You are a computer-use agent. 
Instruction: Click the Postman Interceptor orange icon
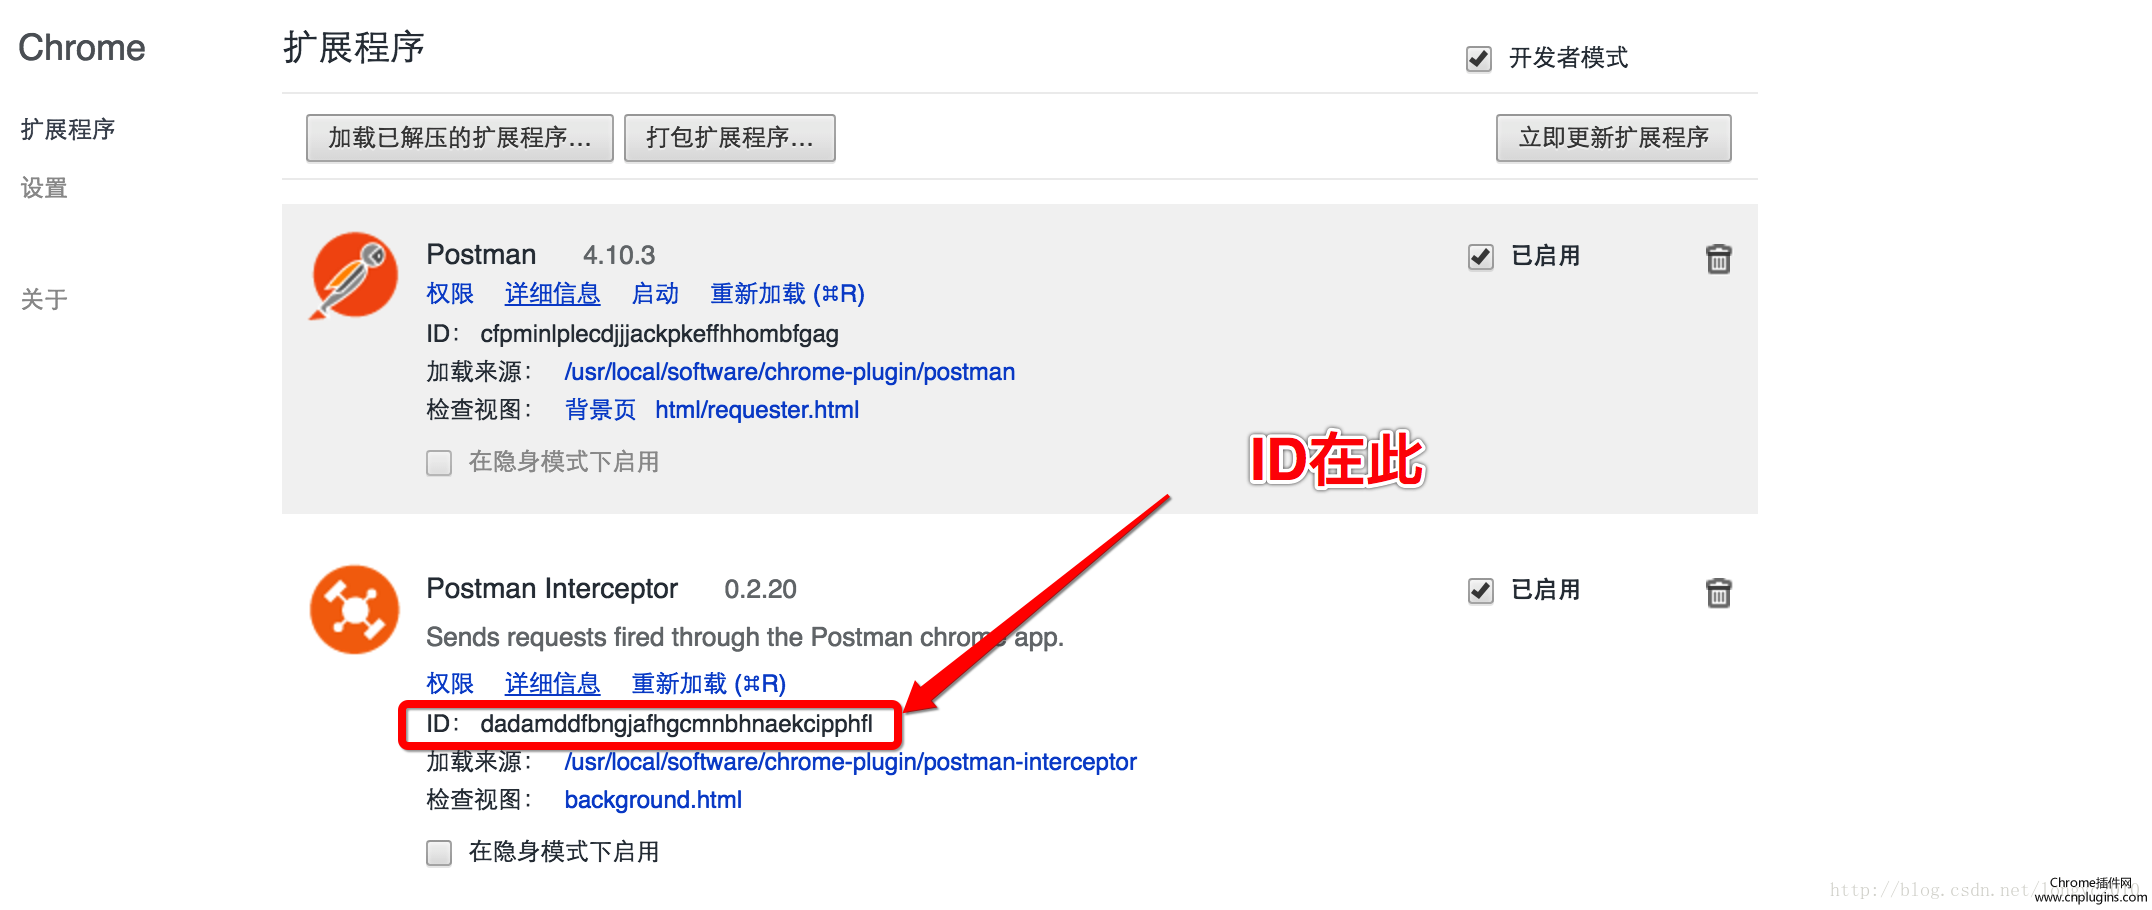click(x=354, y=609)
